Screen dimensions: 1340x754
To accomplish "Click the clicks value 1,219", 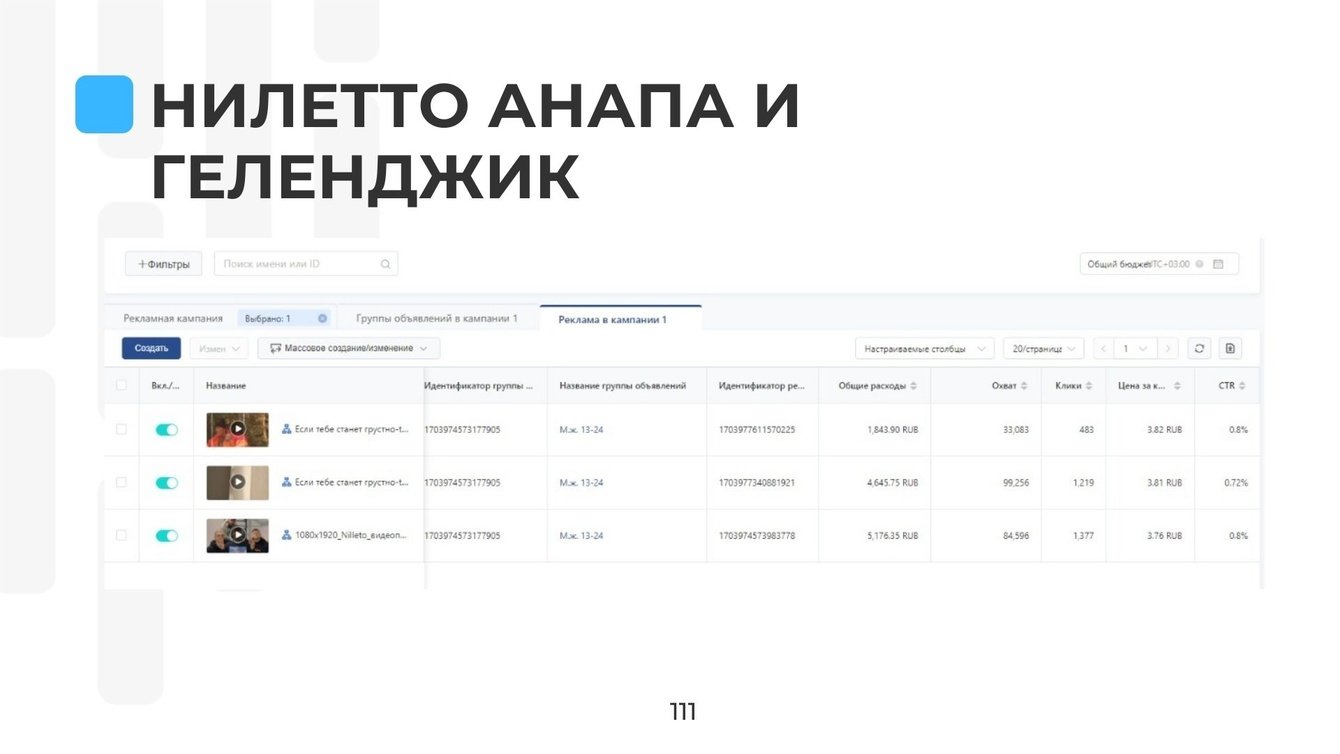I will 1083,483.
